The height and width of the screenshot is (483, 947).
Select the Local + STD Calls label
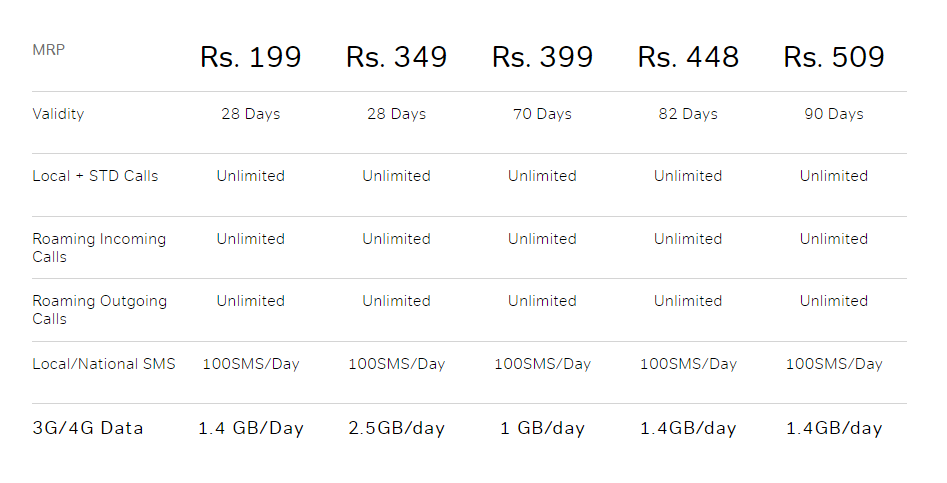pyautogui.click(x=95, y=176)
